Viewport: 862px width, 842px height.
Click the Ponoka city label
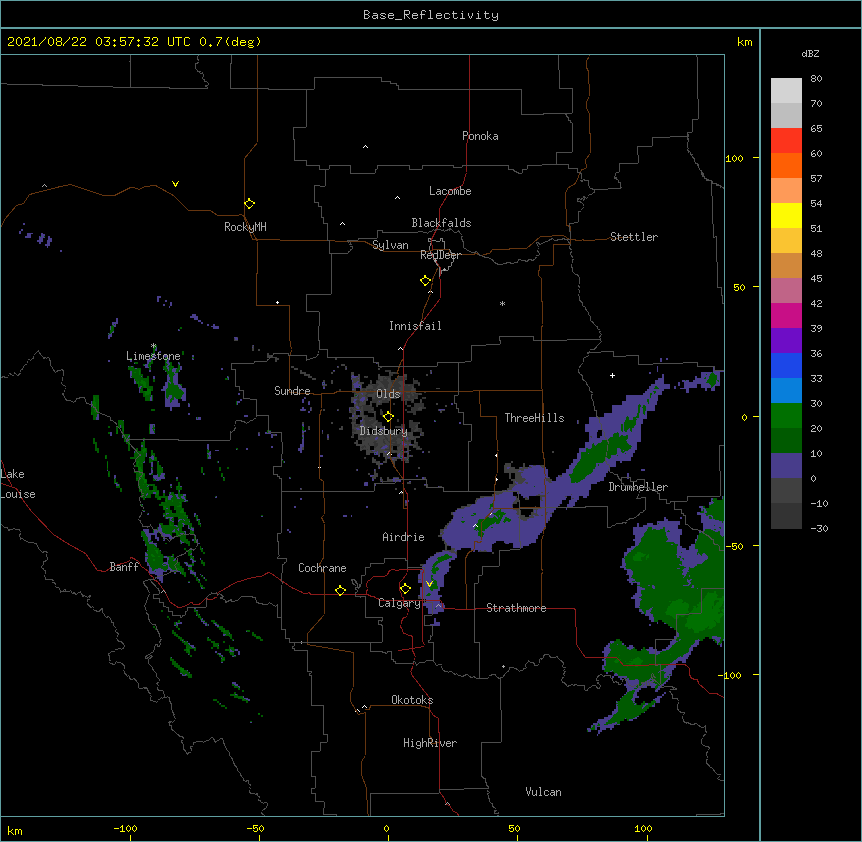tap(480, 136)
